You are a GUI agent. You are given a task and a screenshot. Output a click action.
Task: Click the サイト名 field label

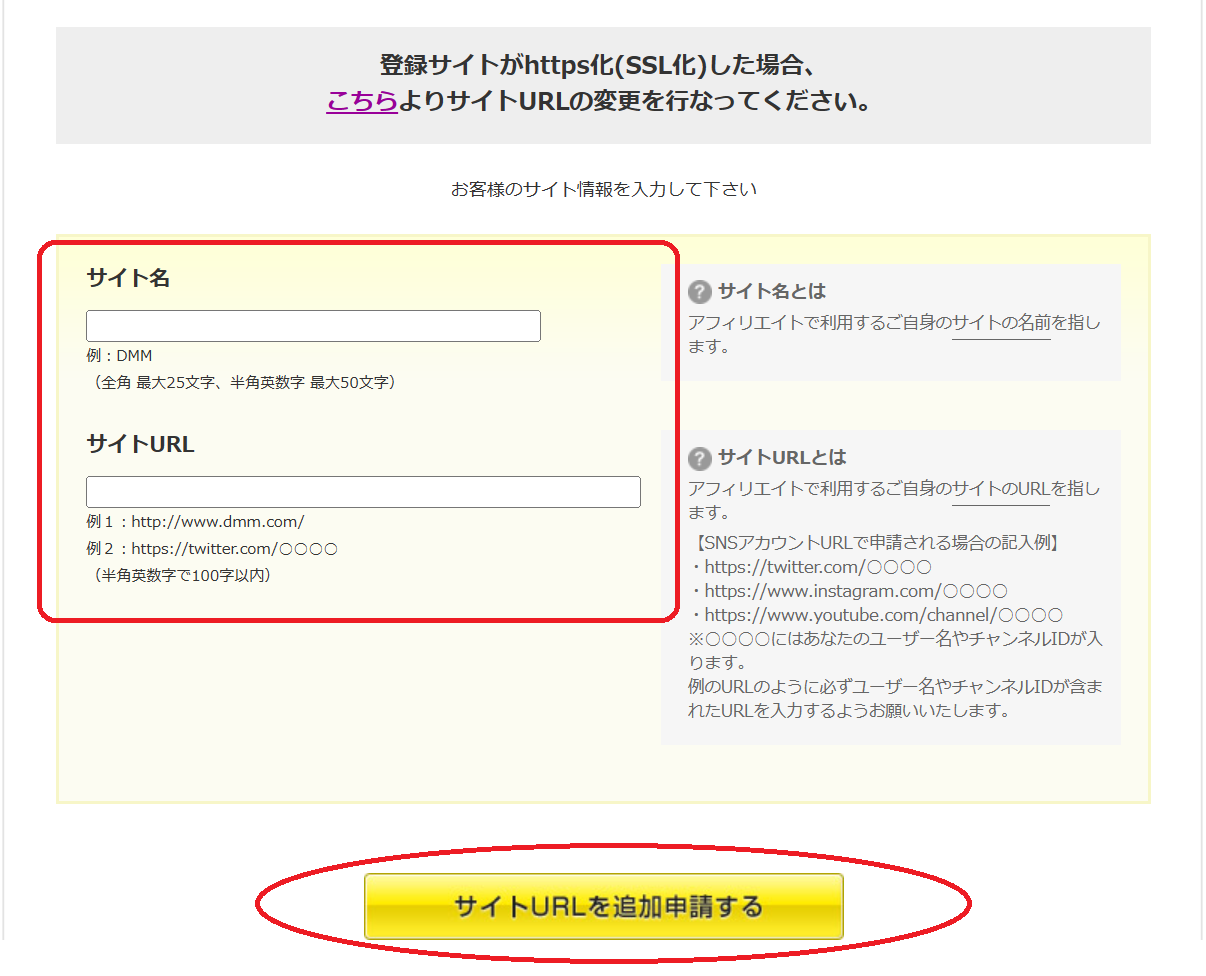click(x=128, y=279)
